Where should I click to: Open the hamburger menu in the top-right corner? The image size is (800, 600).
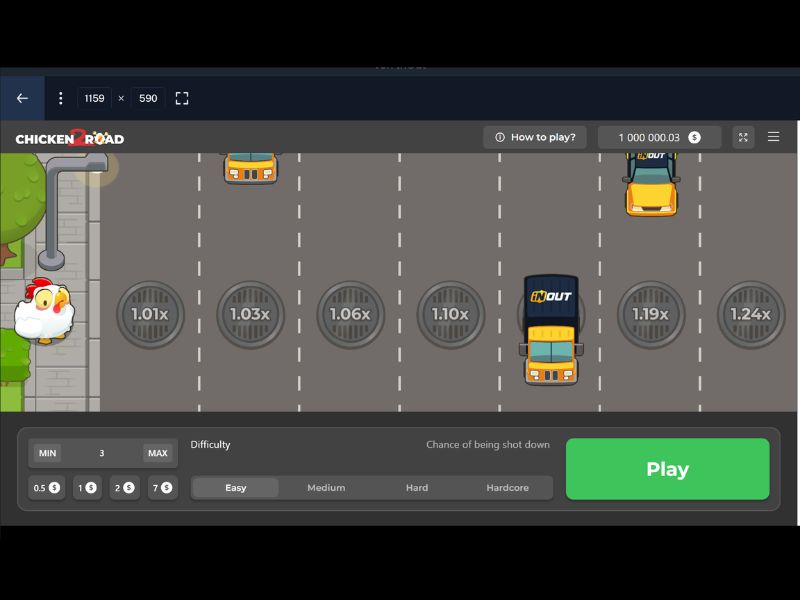773,137
